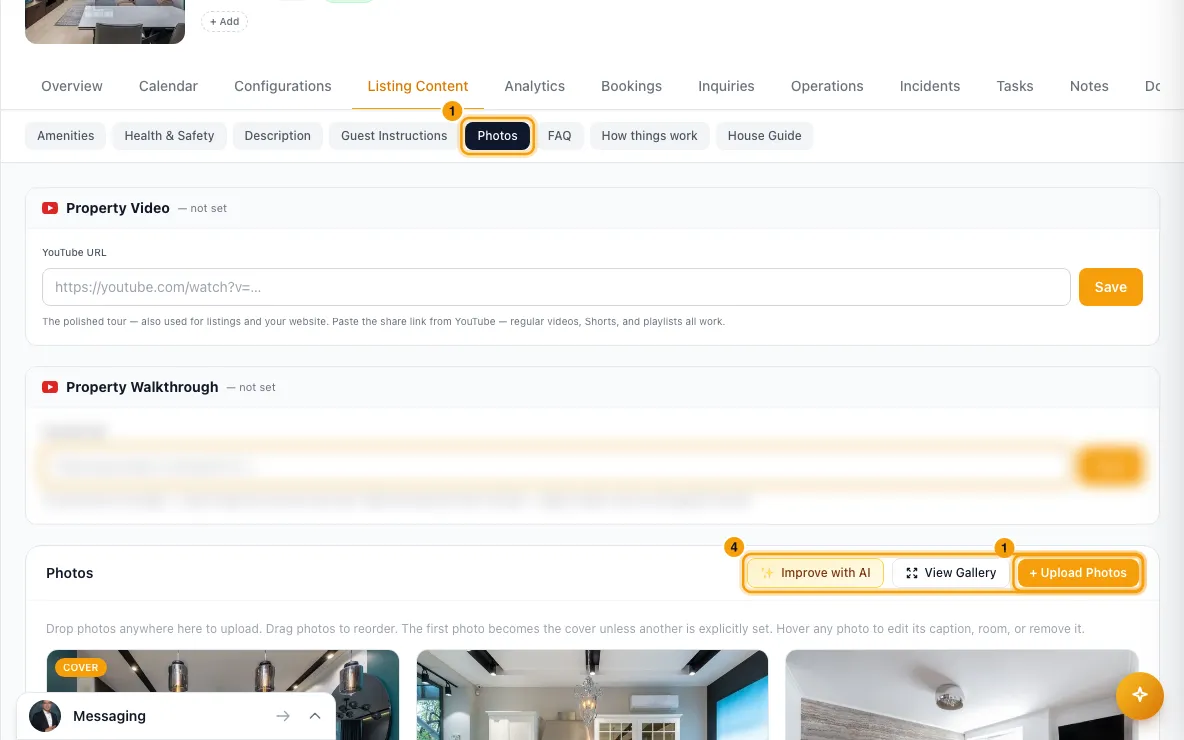Select the third photo thumbnail

click(961, 695)
